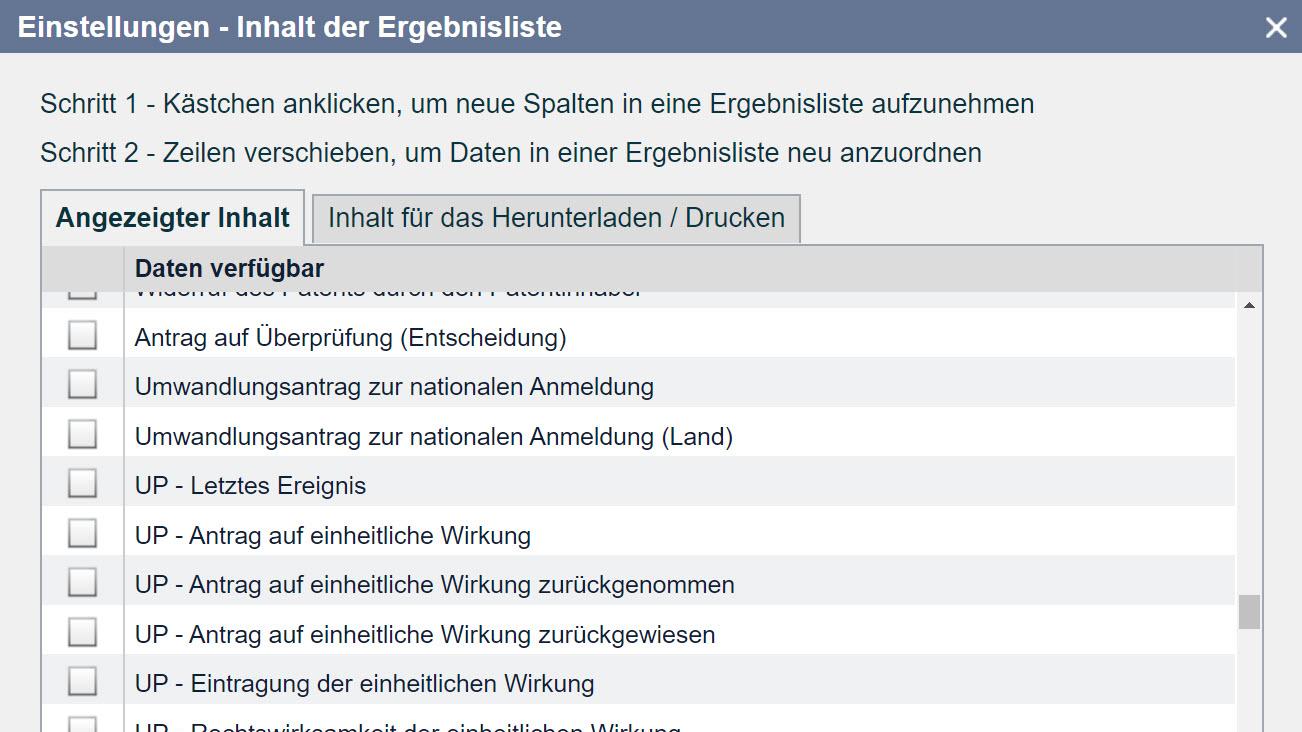Screen dimensions: 1302x732
Task: Select the UP - Antrag auf einheitliche Wirkung checkbox
Action: (82, 534)
